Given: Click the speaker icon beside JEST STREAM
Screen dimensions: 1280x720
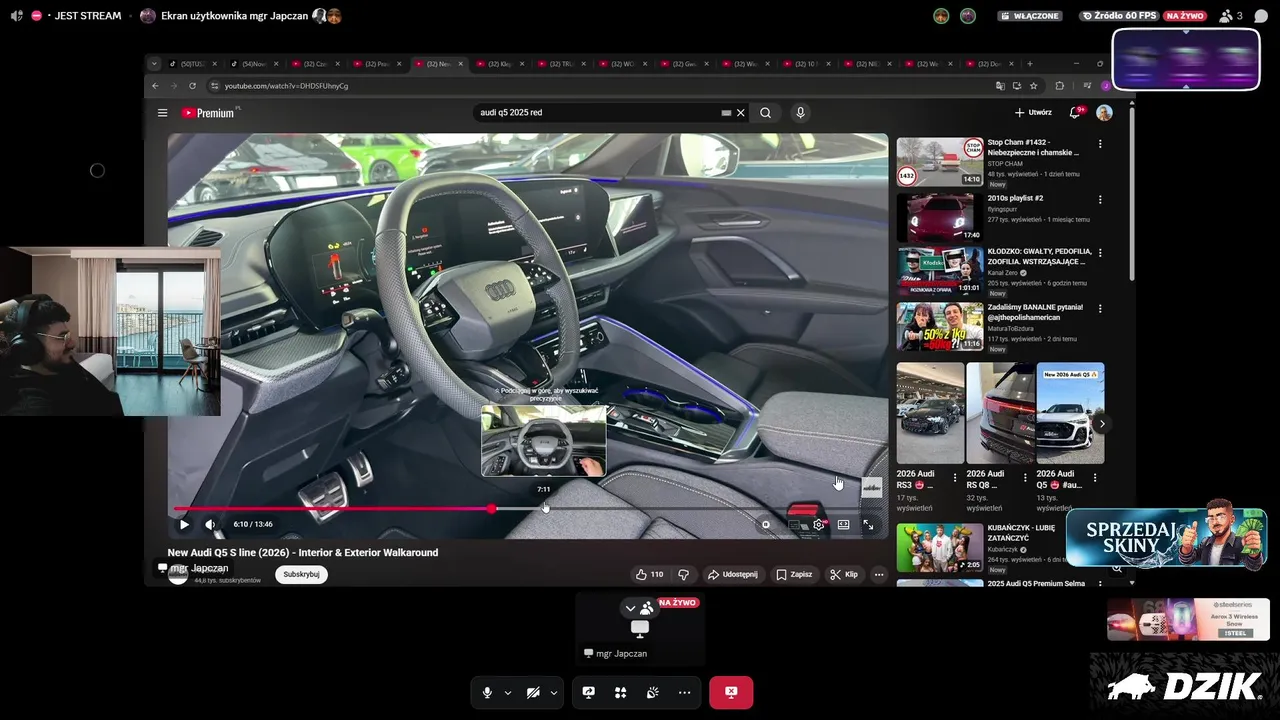Looking at the screenshot, I should 16,16.
